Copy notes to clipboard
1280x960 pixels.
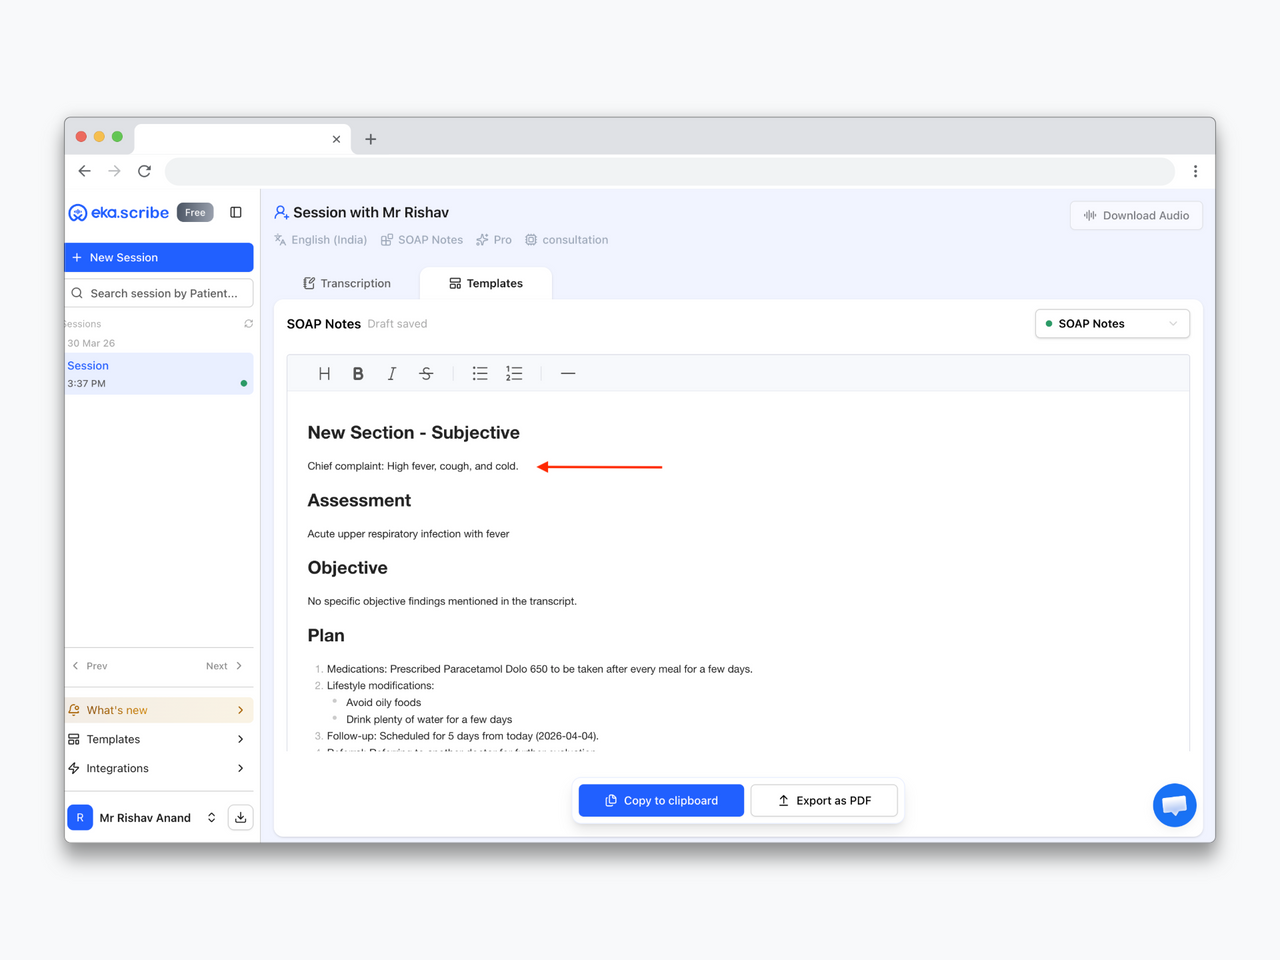661,801
